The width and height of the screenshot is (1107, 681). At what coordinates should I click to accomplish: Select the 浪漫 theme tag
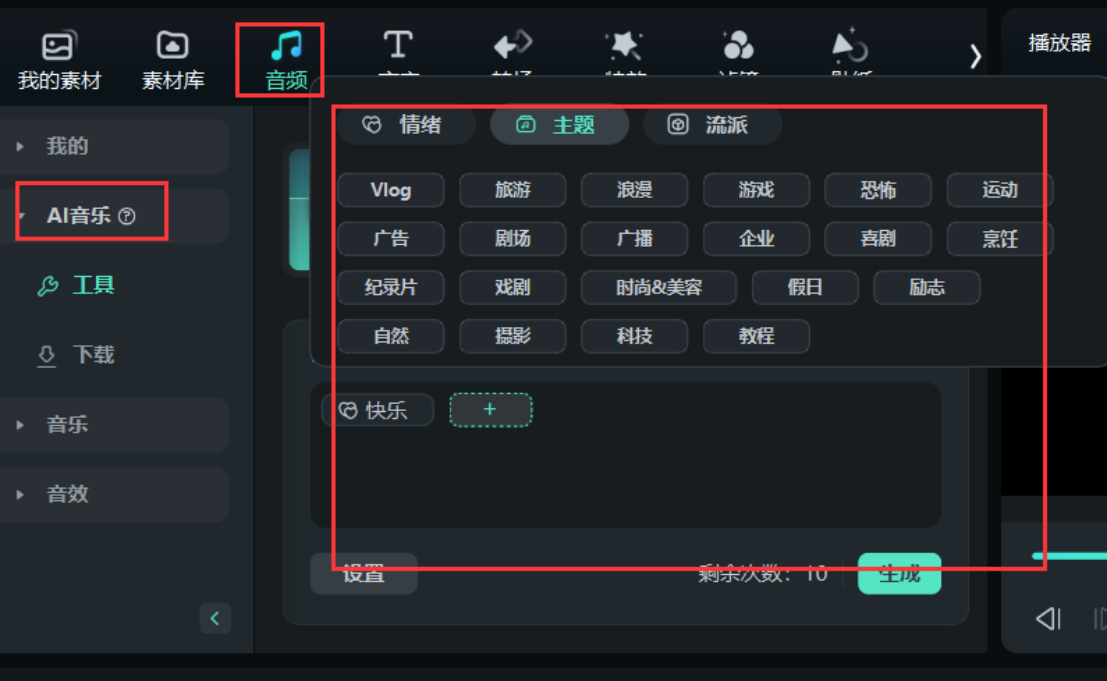(x=634, y=190)
